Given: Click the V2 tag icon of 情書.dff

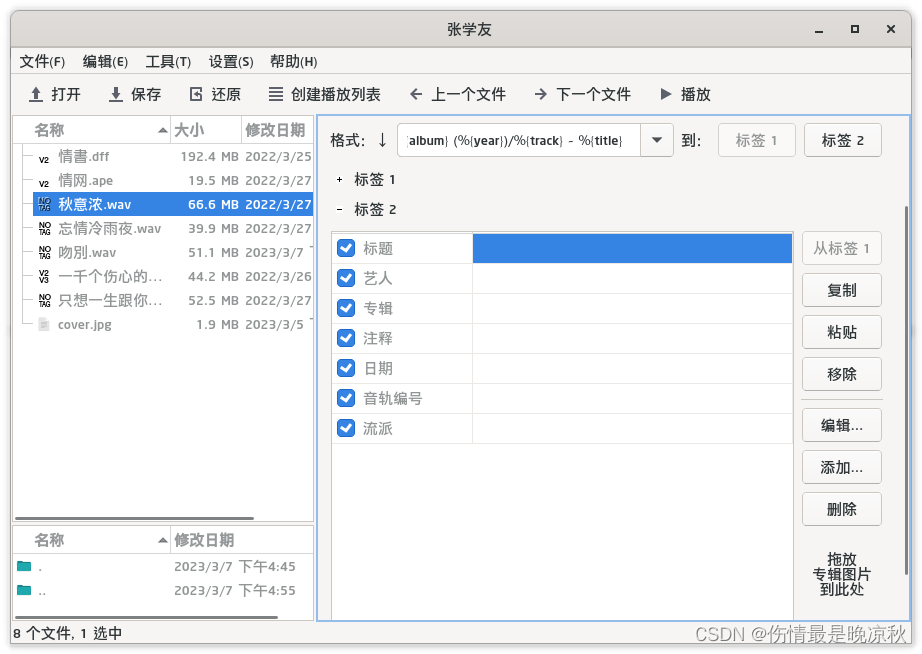Looking at the screenshot, I should pyautogui.click(x=44, y=159).
